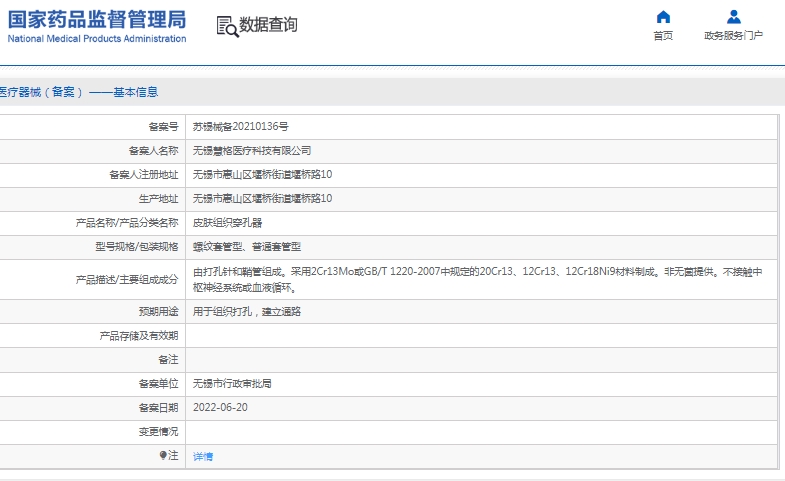Click the 首页 text label
This screenshot has width=785, height=481.
tap(663, 36)
